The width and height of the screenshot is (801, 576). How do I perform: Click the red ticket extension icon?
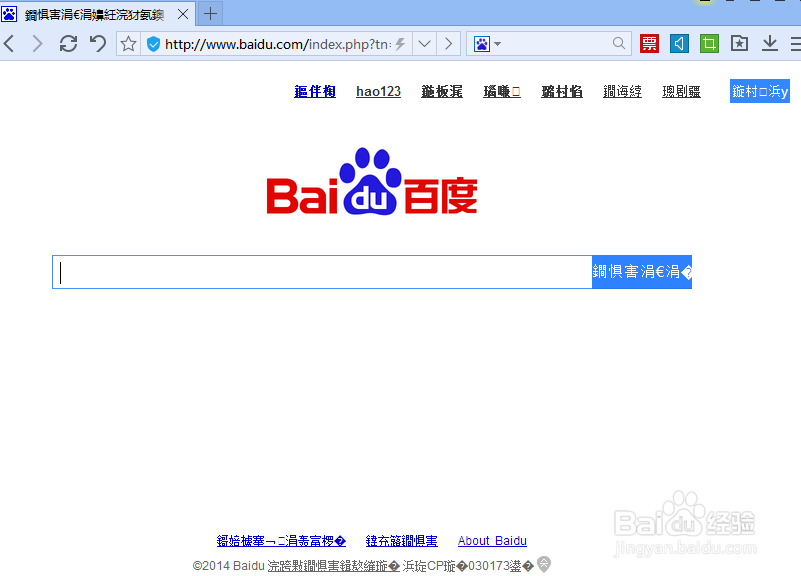[649, 43]
